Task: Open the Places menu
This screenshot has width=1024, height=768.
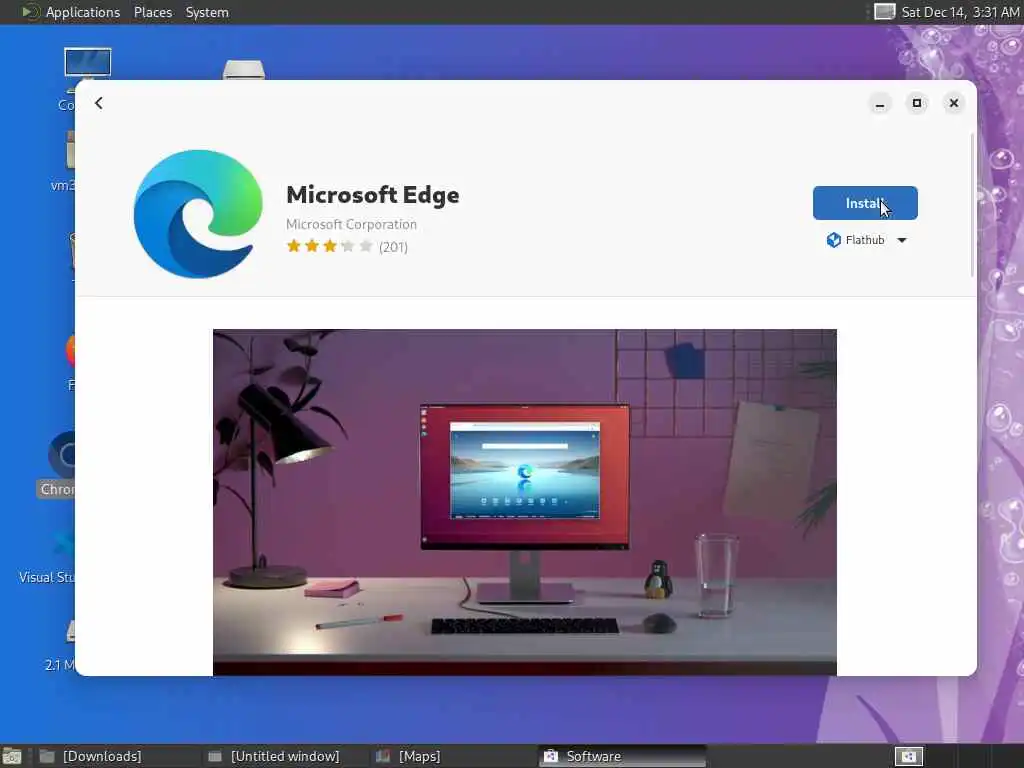Action: tap(153, 12)
